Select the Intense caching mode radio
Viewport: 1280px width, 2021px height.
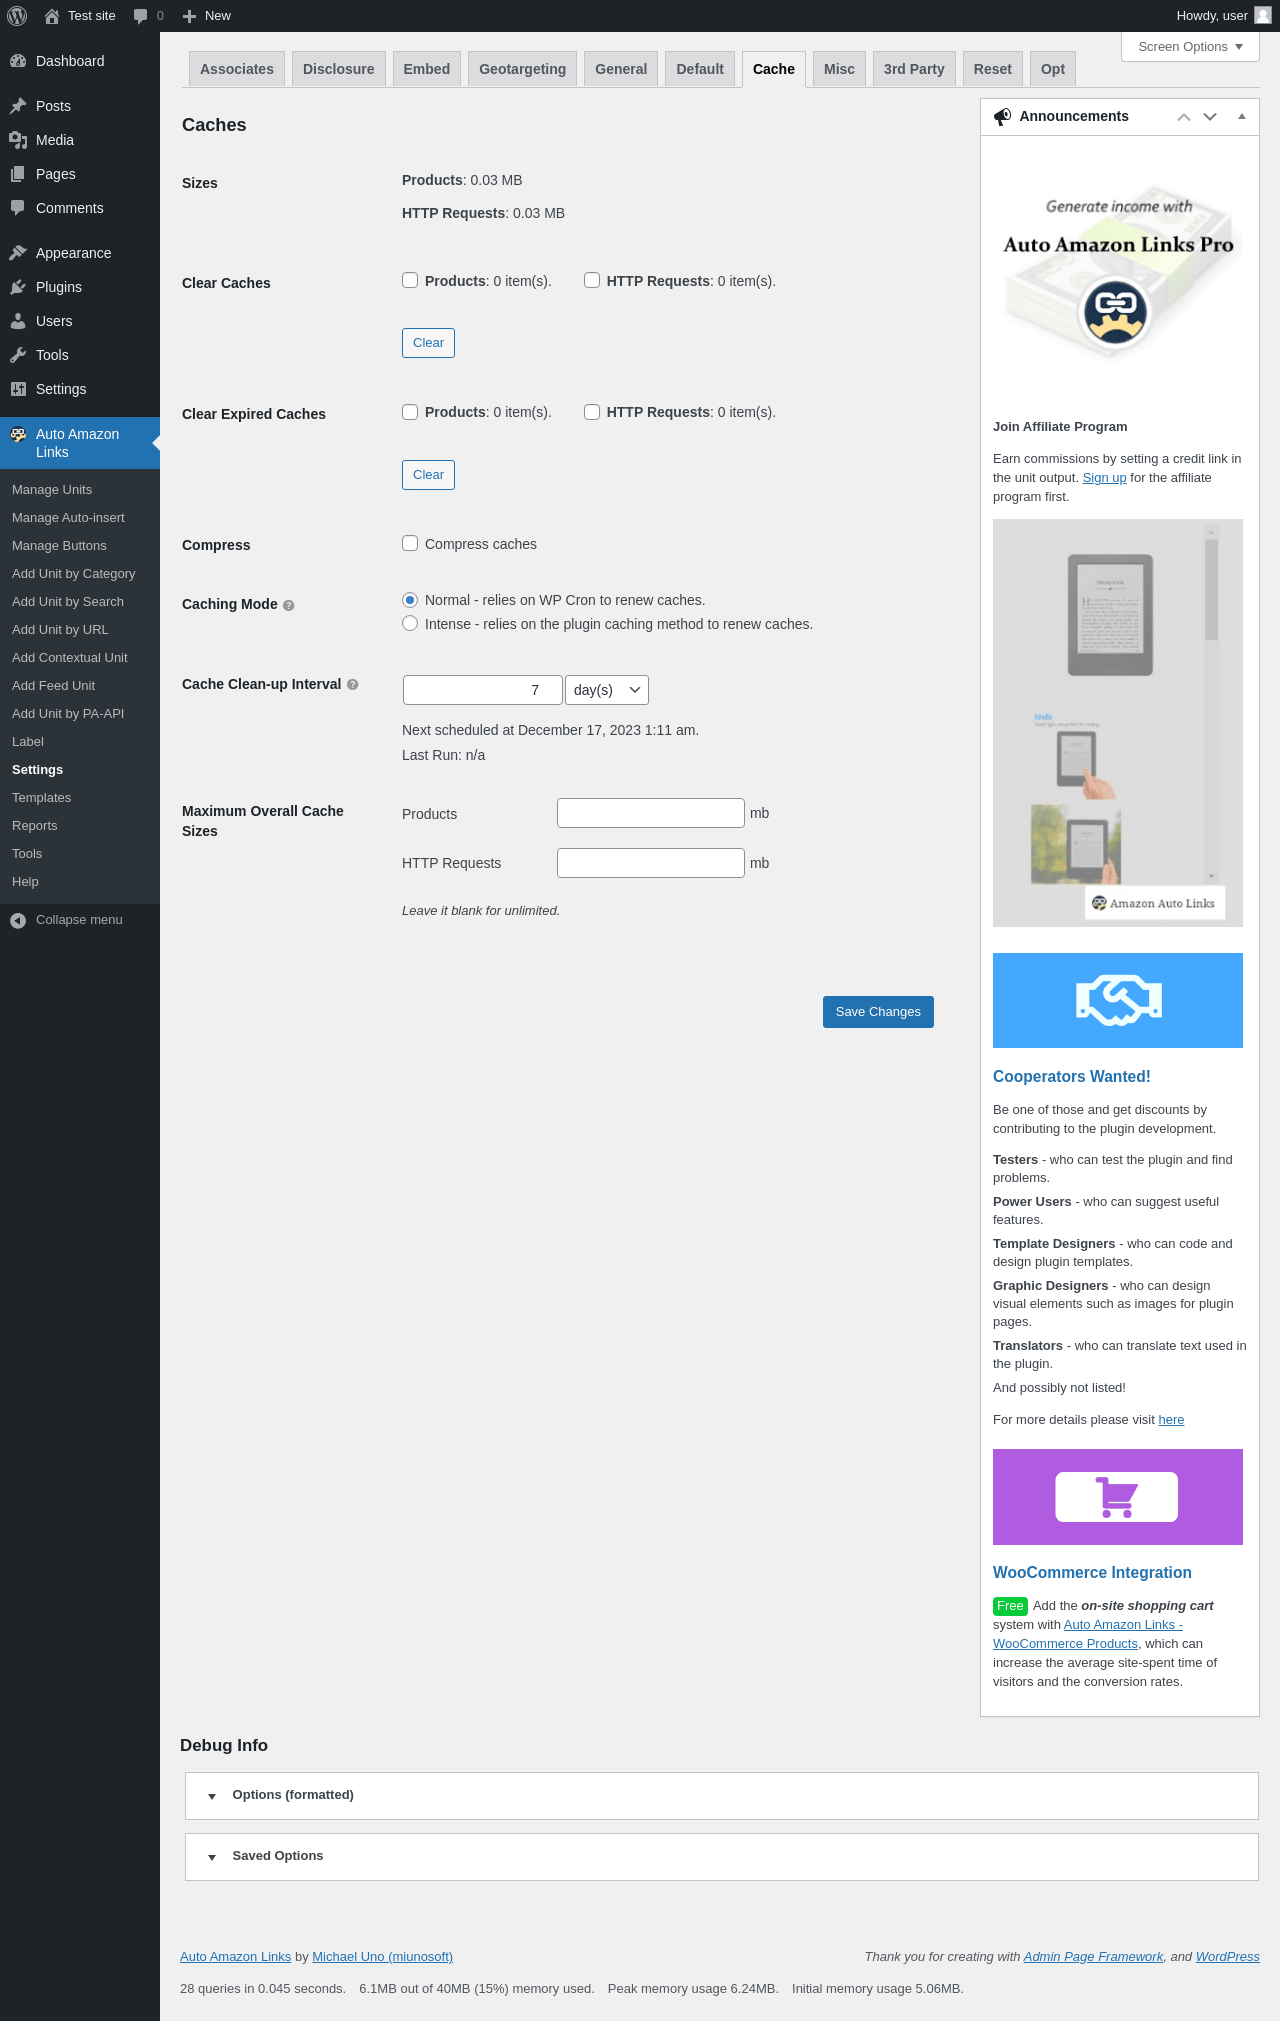410,623
